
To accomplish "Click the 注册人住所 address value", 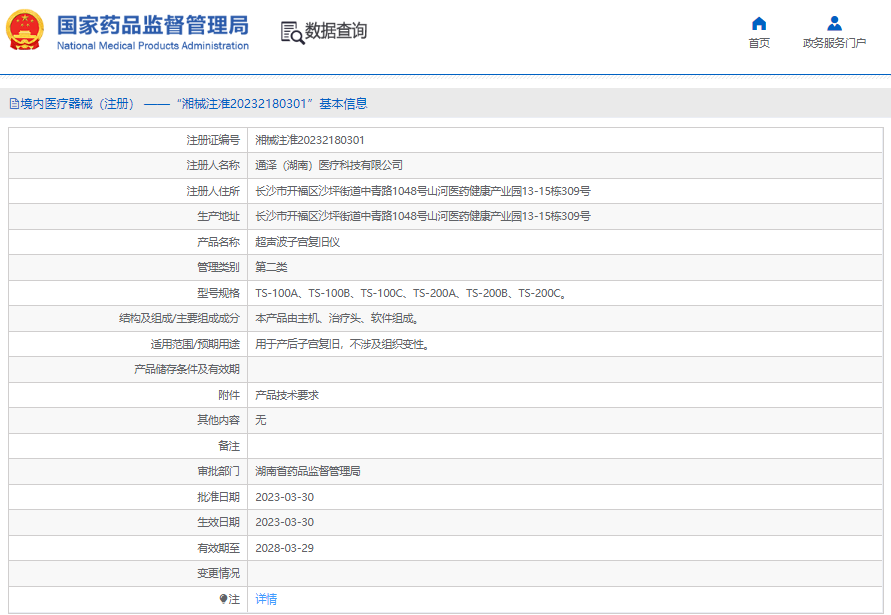I will click(423, 191).
